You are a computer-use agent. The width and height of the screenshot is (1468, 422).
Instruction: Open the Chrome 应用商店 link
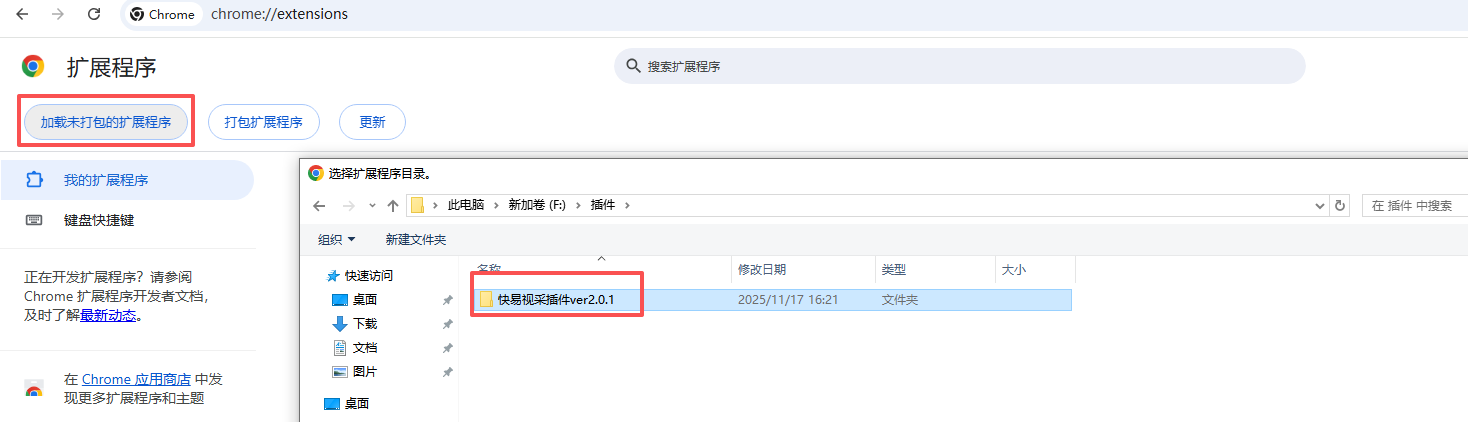click(x=136, y=380)
